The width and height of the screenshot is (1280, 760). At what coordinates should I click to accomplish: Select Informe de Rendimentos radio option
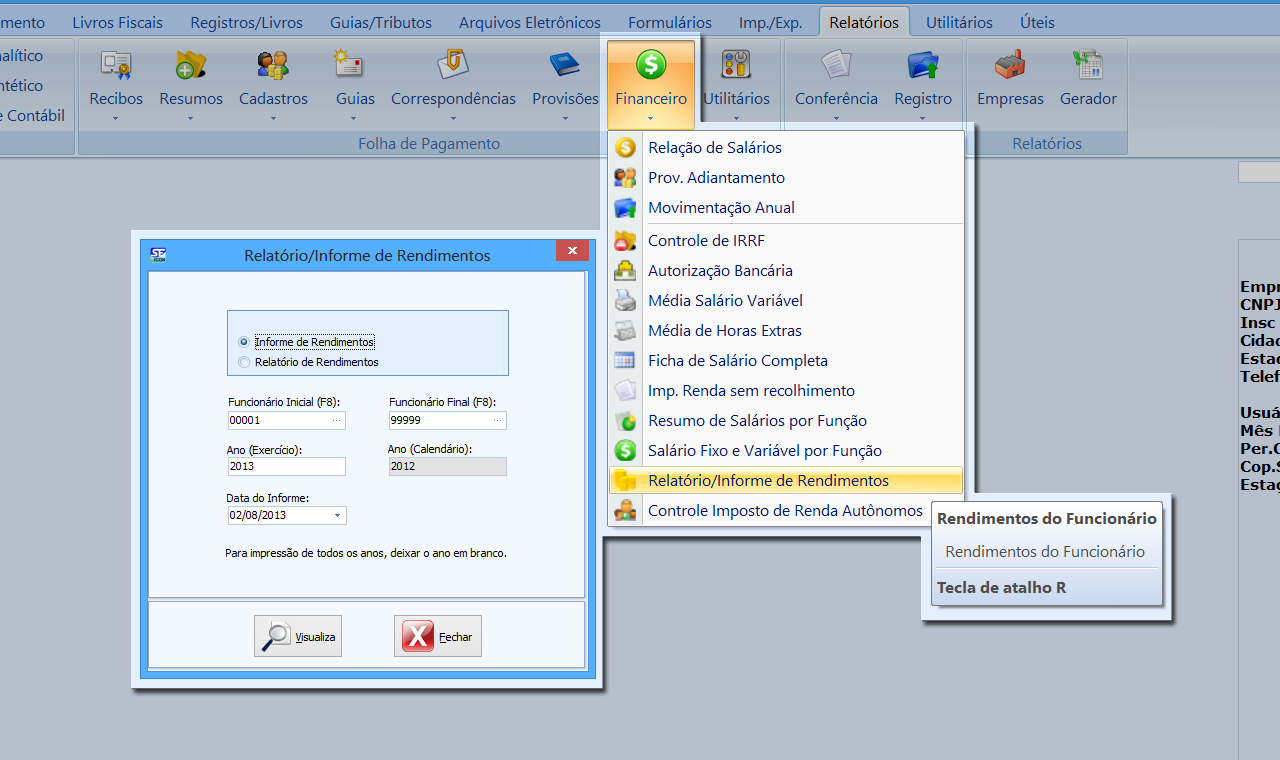(244, 342)
